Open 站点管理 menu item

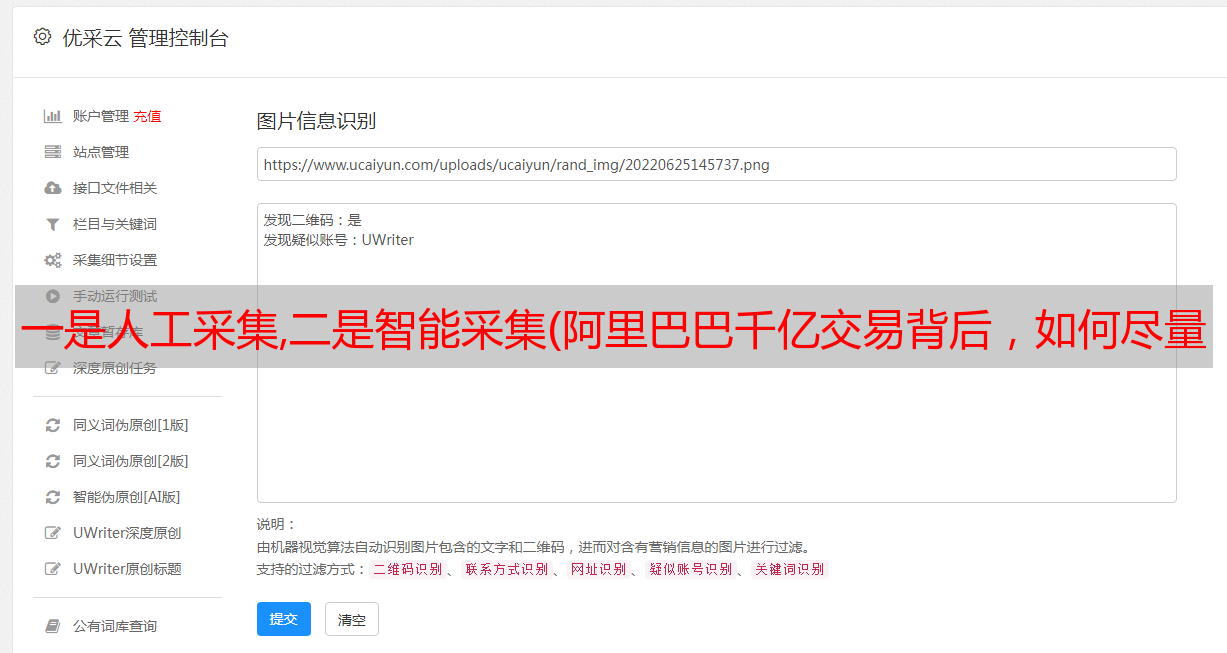[x=101, y=152]
